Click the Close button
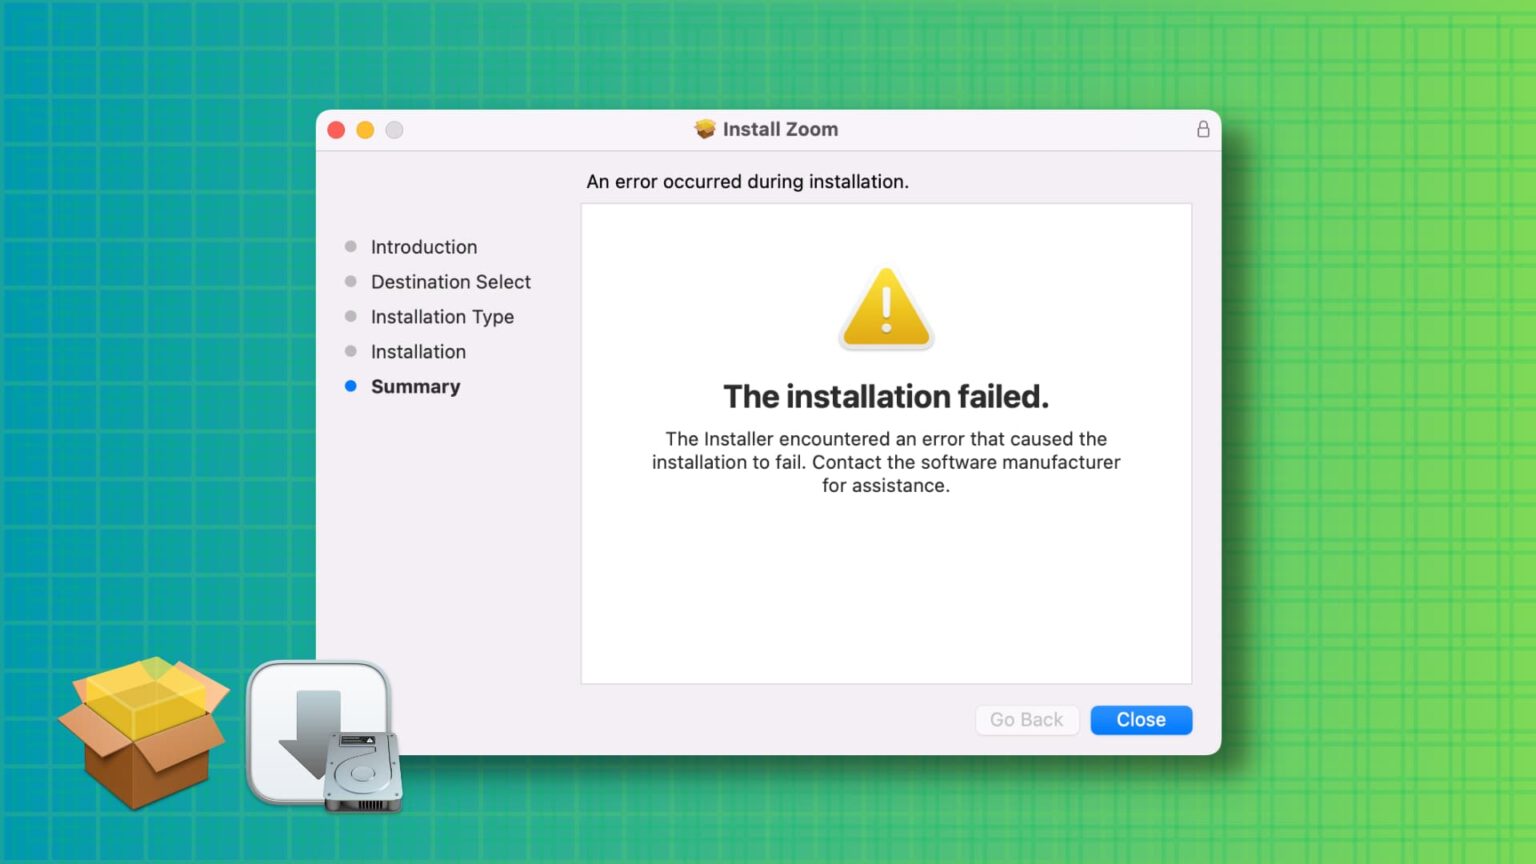The height and width of the screenshot is (864, 1536). (x=1140, y=719)
